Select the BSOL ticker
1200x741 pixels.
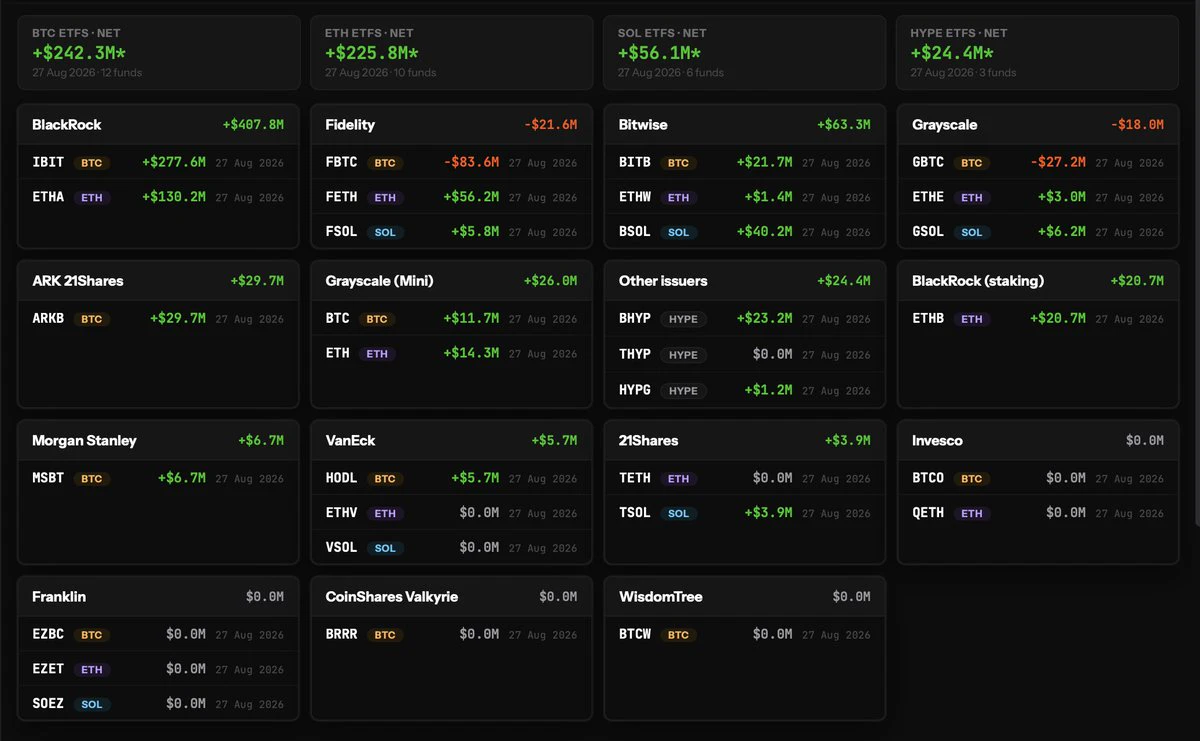(635, 231)
